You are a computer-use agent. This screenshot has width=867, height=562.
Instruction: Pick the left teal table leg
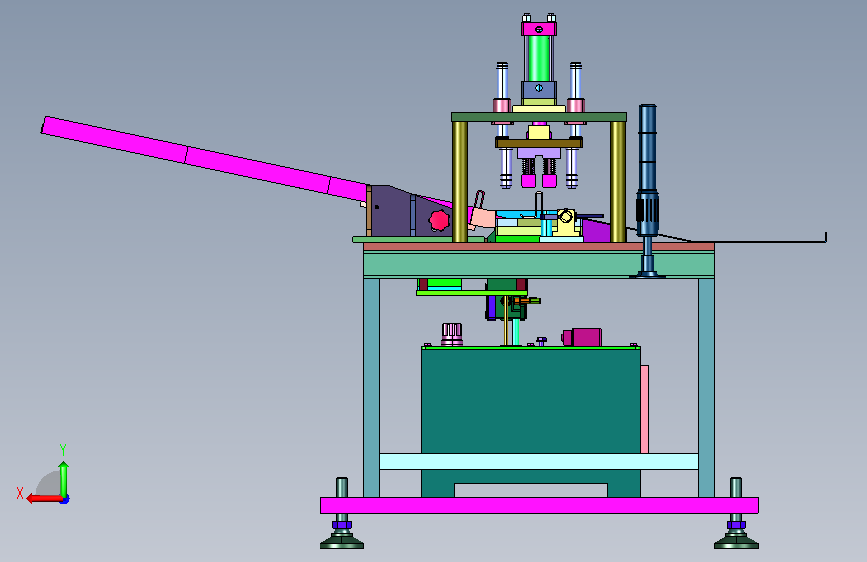pyautogui.click(x=372, y=387)
